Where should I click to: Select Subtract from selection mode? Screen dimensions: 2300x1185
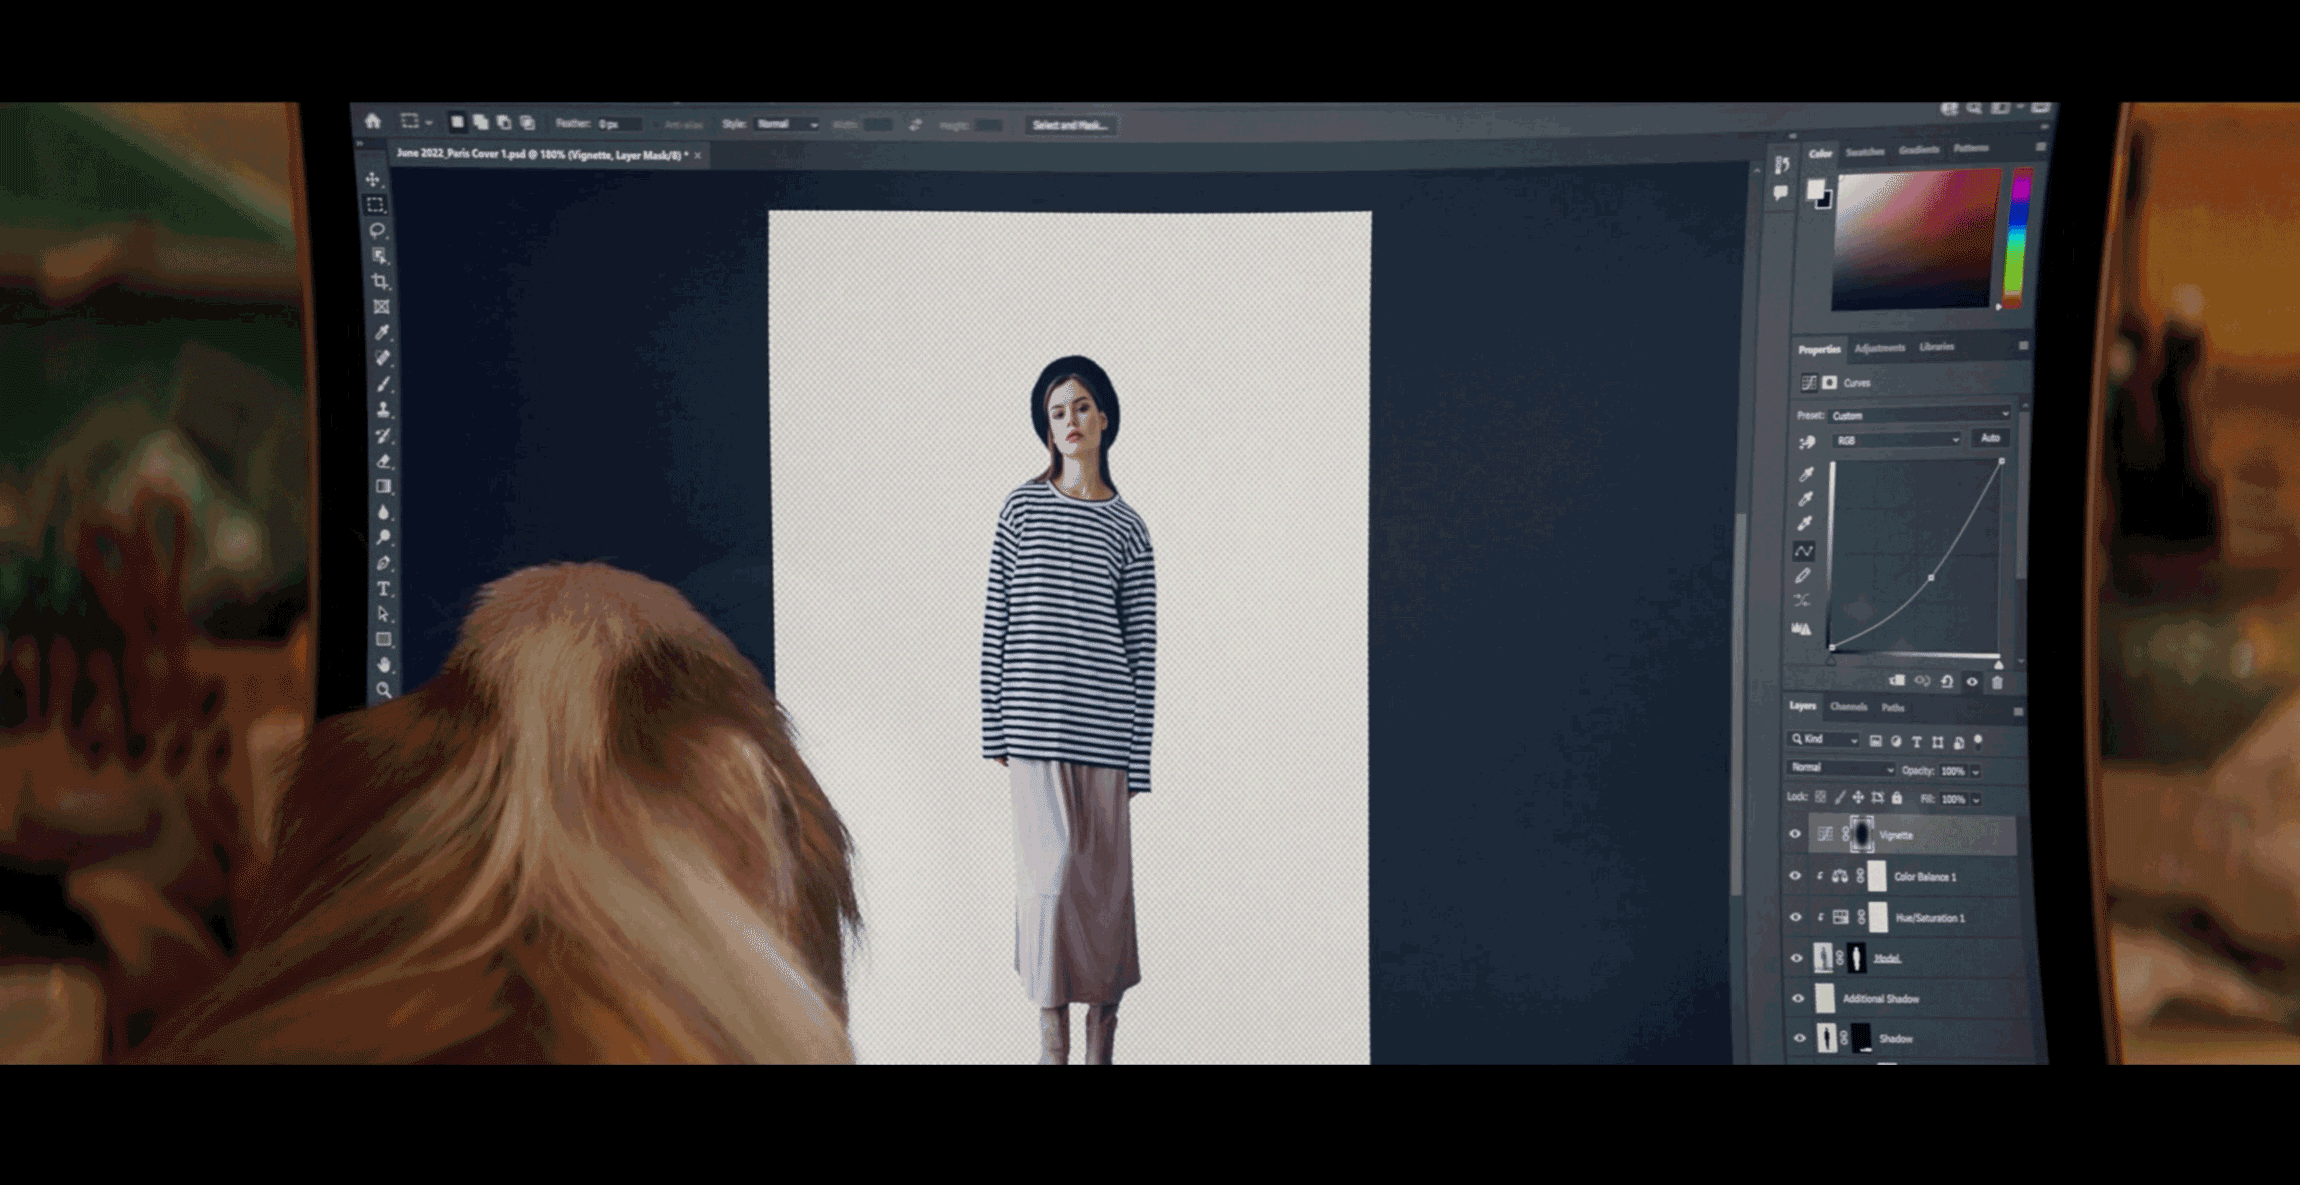504,122
